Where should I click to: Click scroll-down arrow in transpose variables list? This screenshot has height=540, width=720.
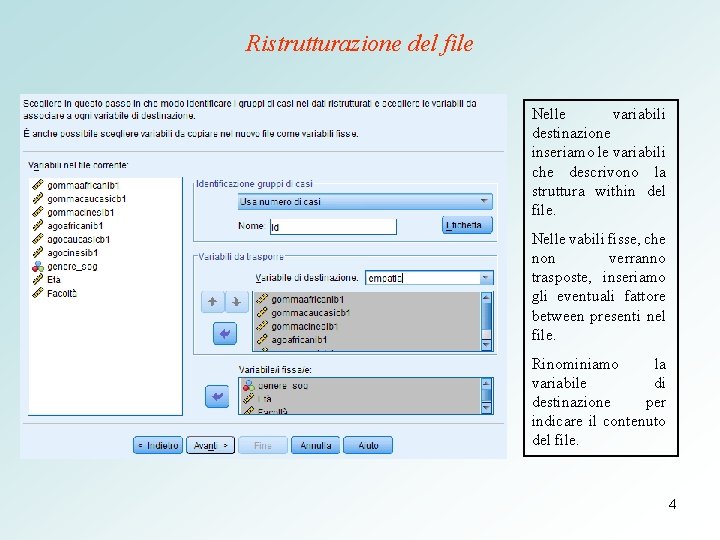486,345
